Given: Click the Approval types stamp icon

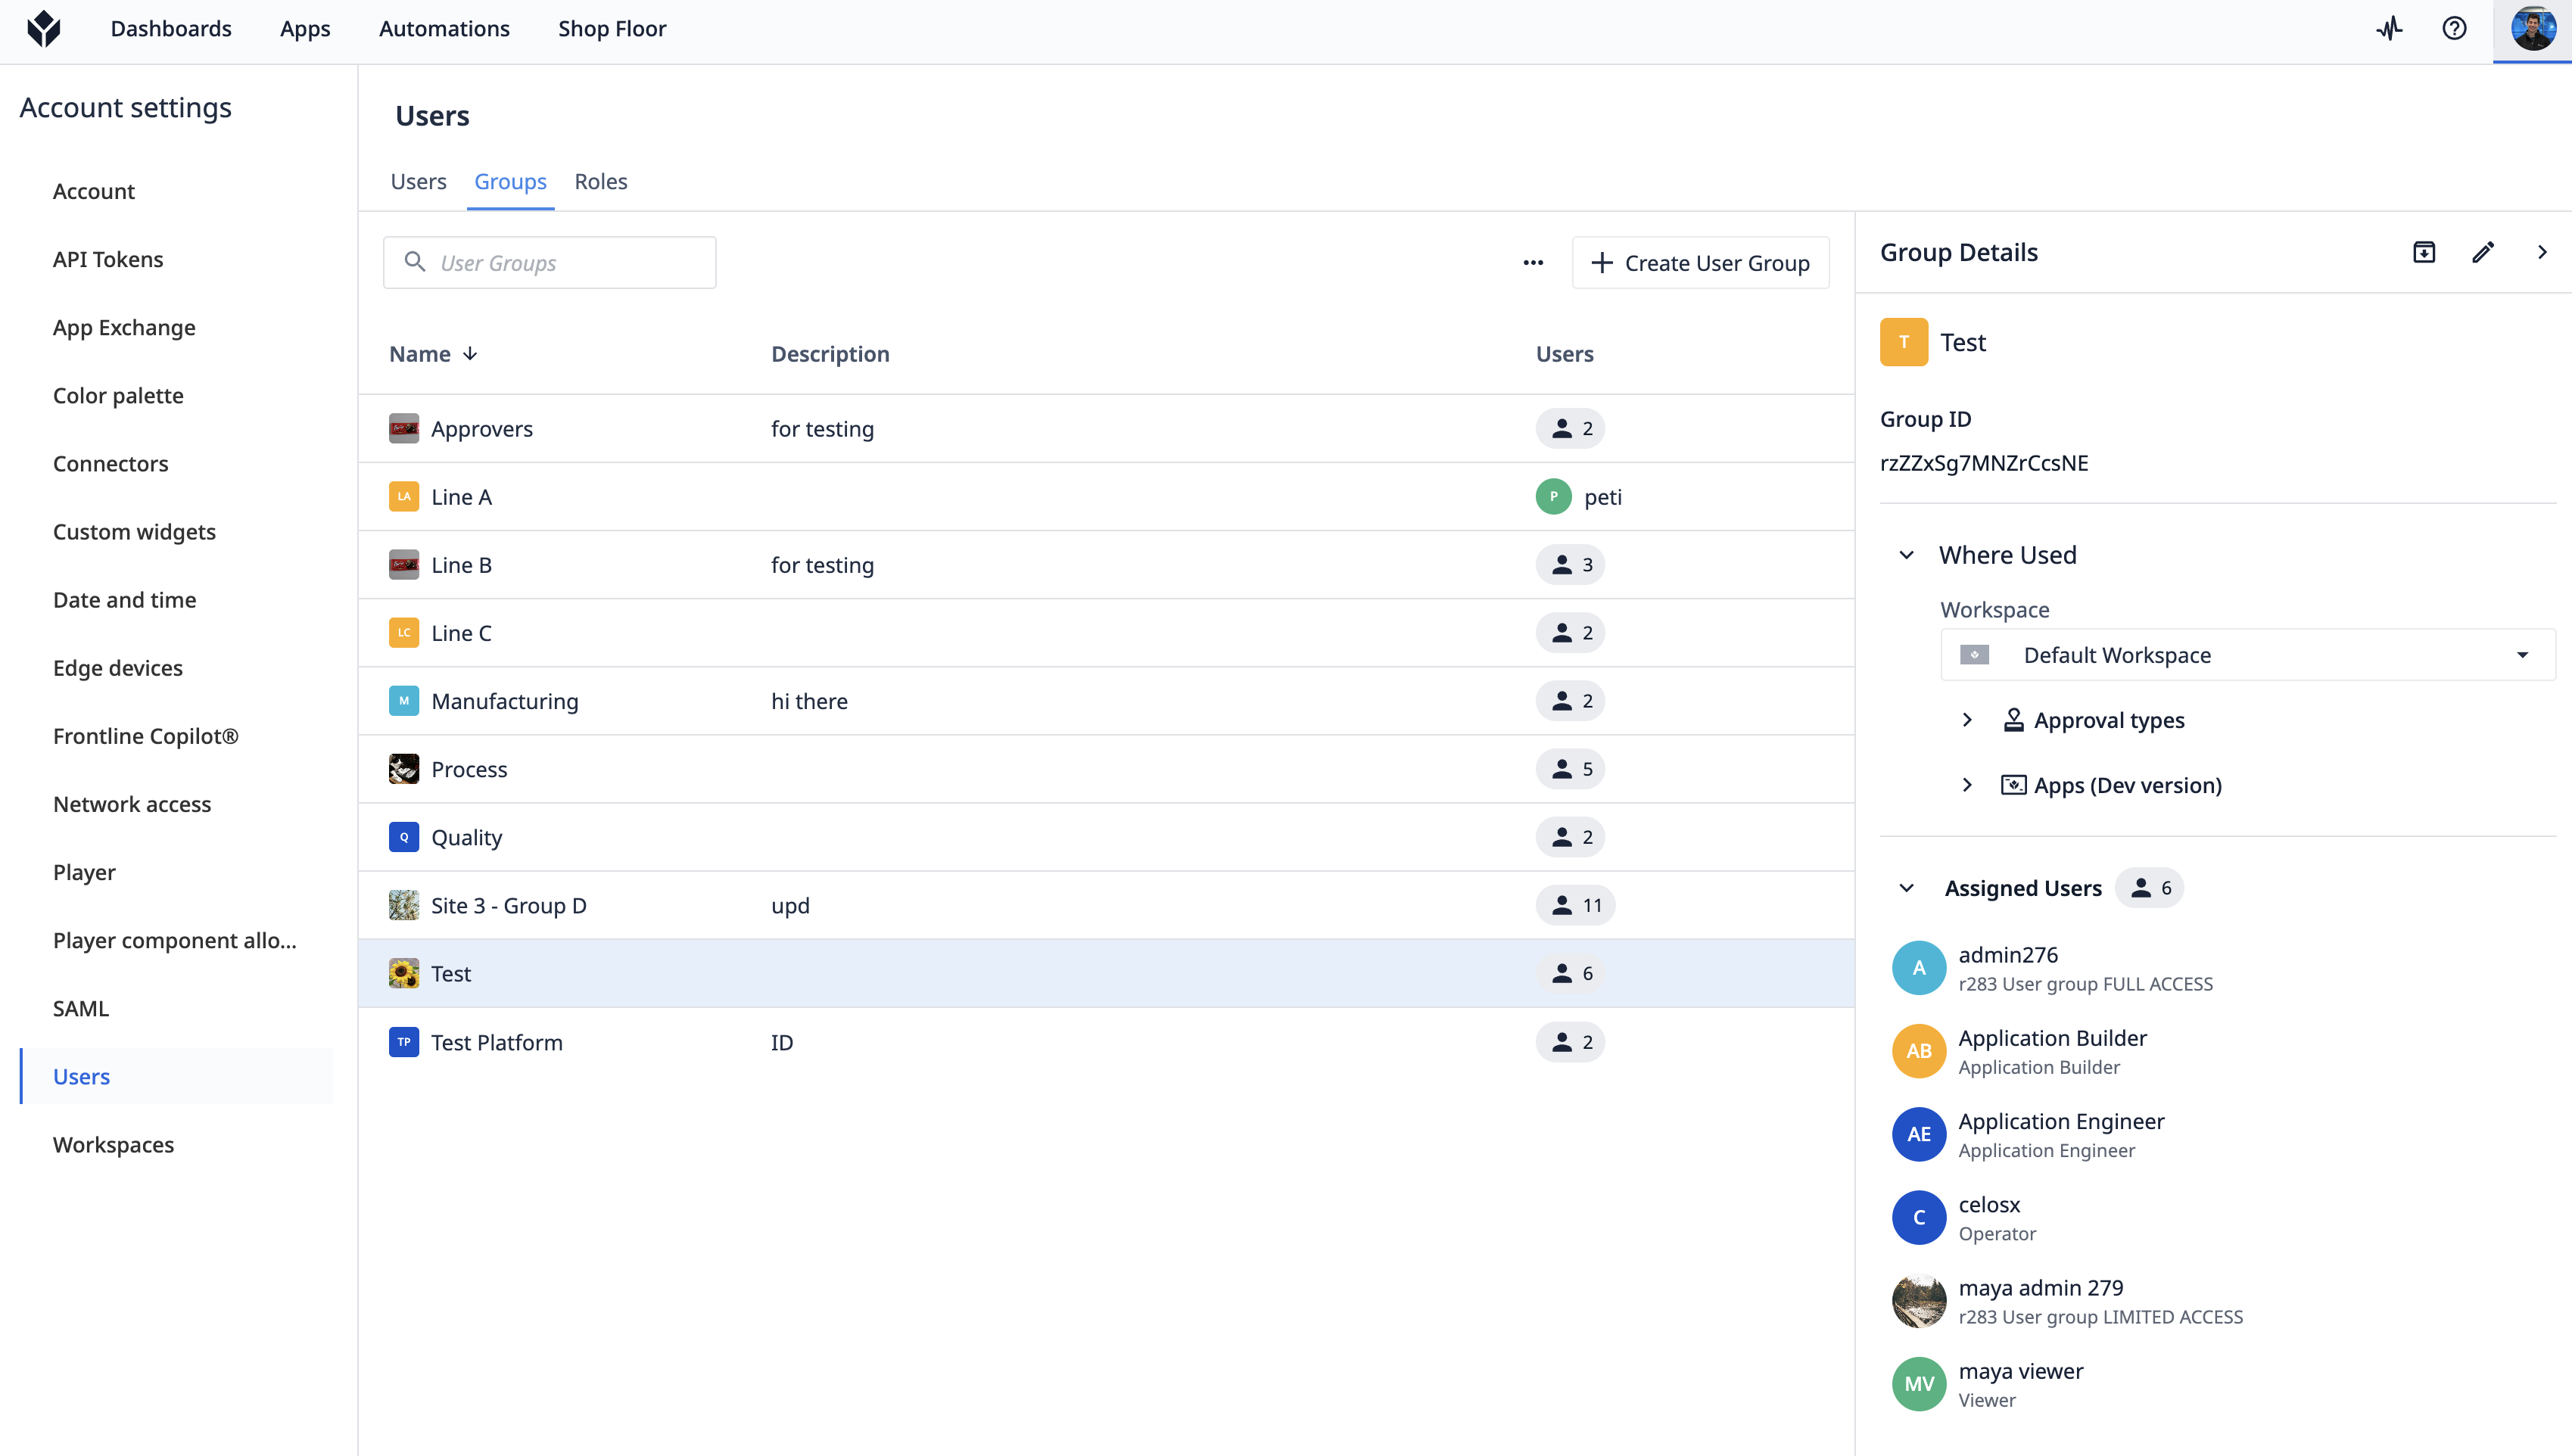Looking at the screenshot, I should (x=2014, y=720).
